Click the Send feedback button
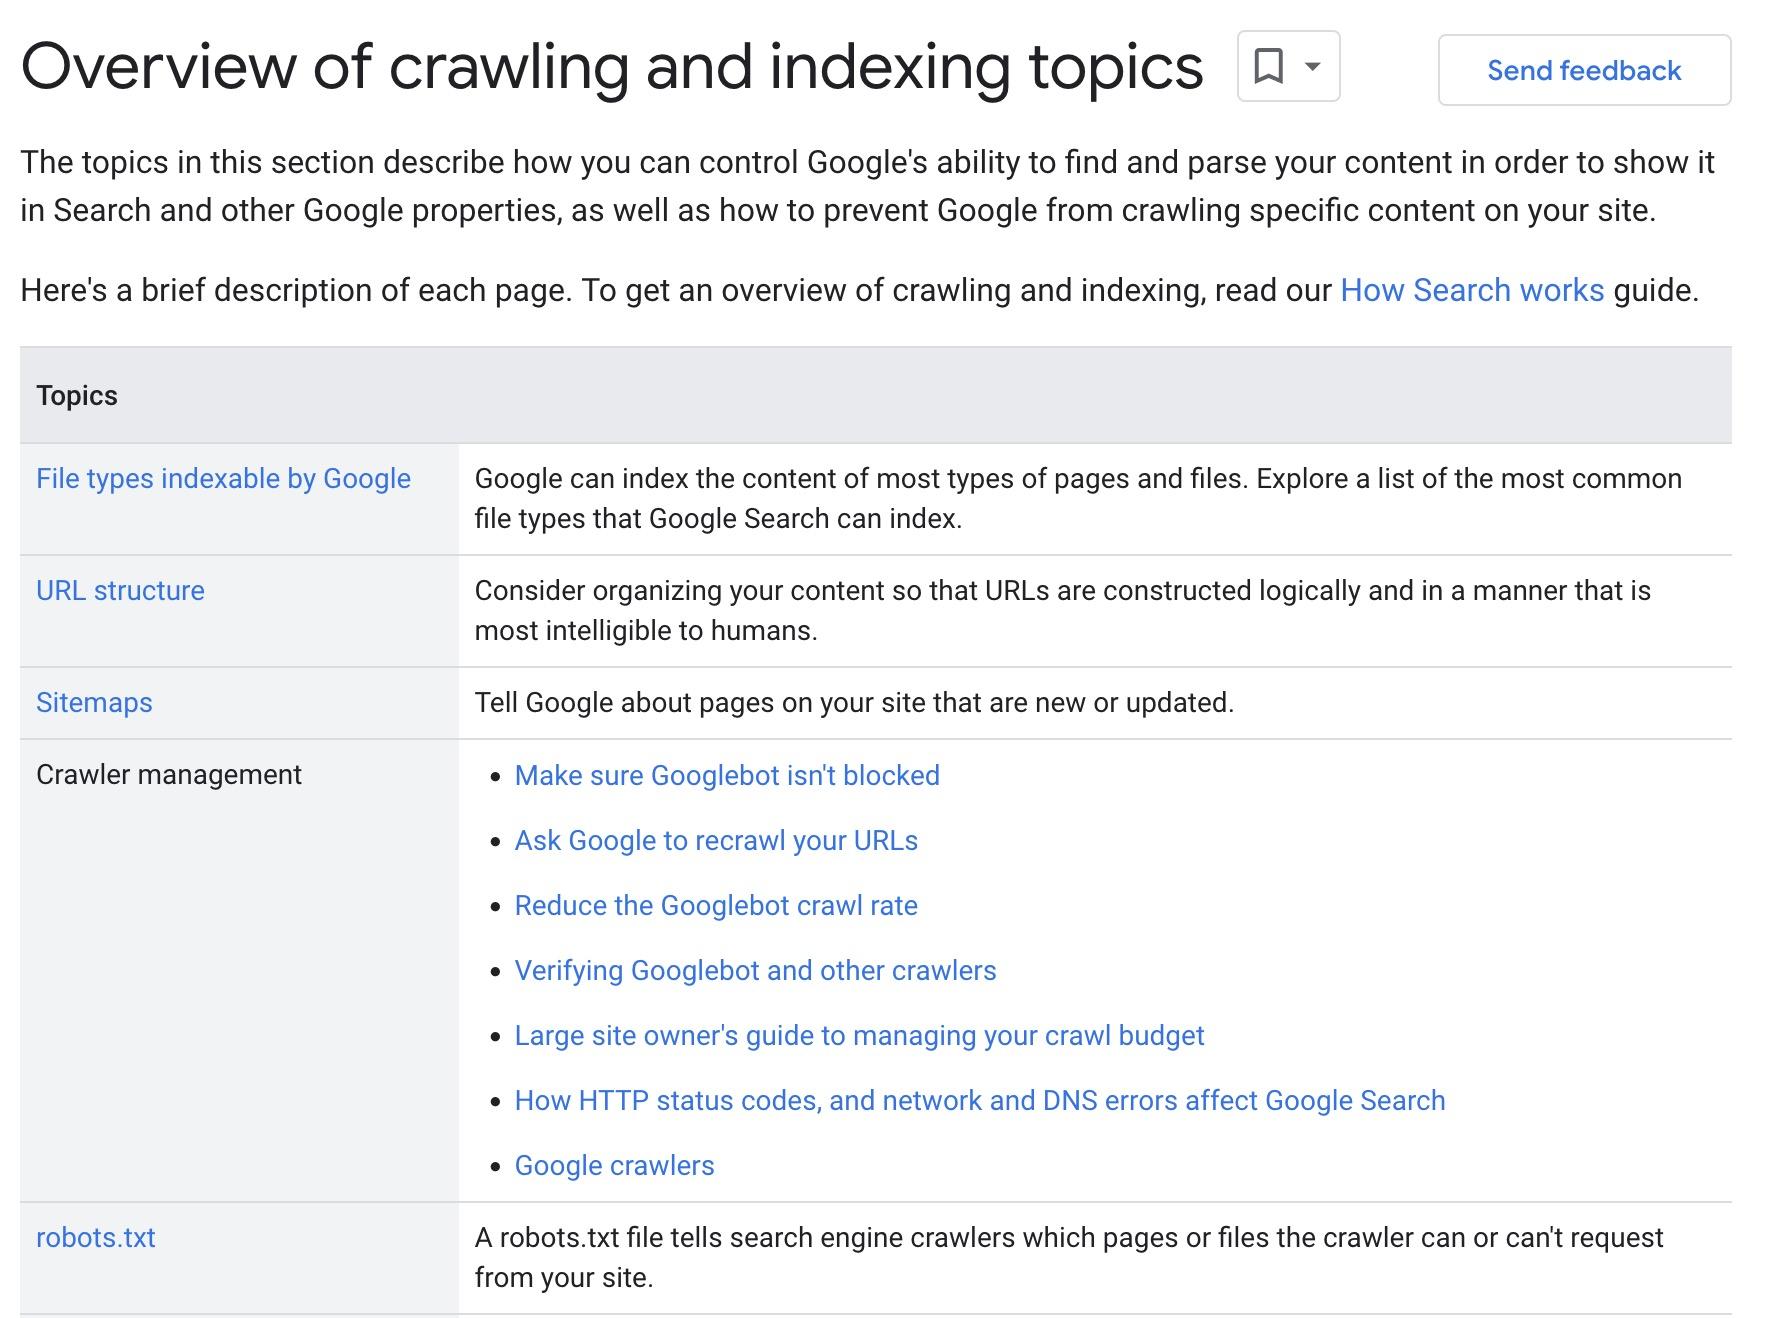Screen dimensions: 1786x1318 point(1583,70)
